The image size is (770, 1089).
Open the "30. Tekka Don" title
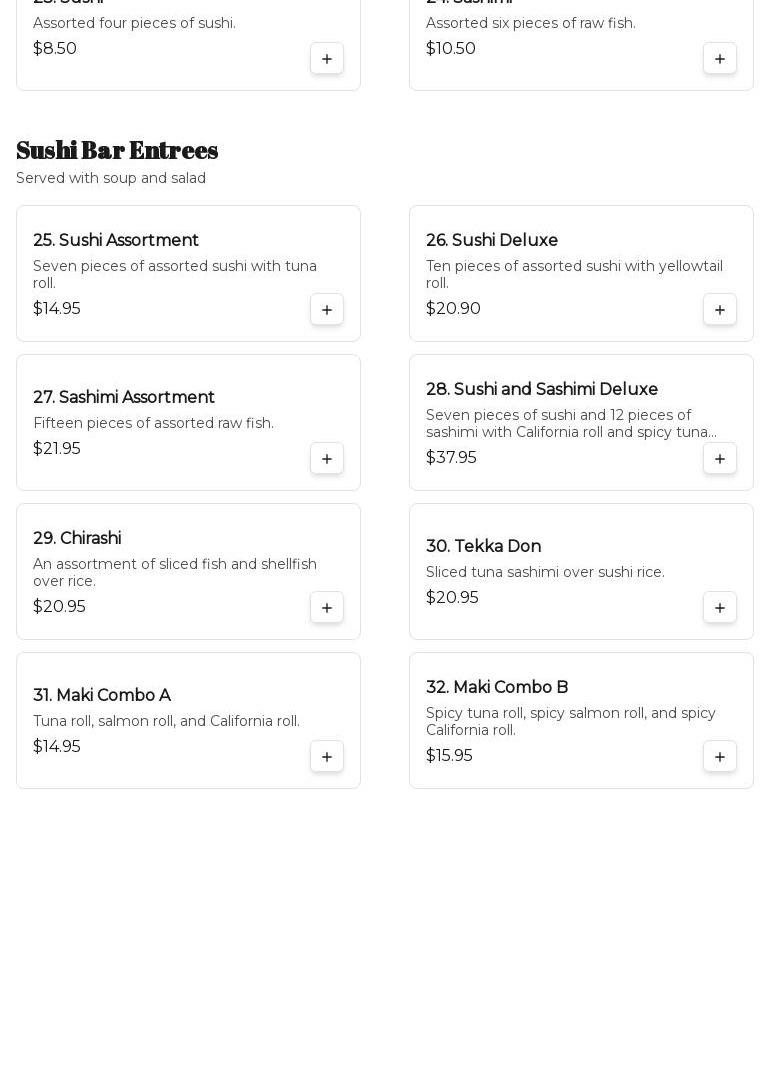(483, 547)
